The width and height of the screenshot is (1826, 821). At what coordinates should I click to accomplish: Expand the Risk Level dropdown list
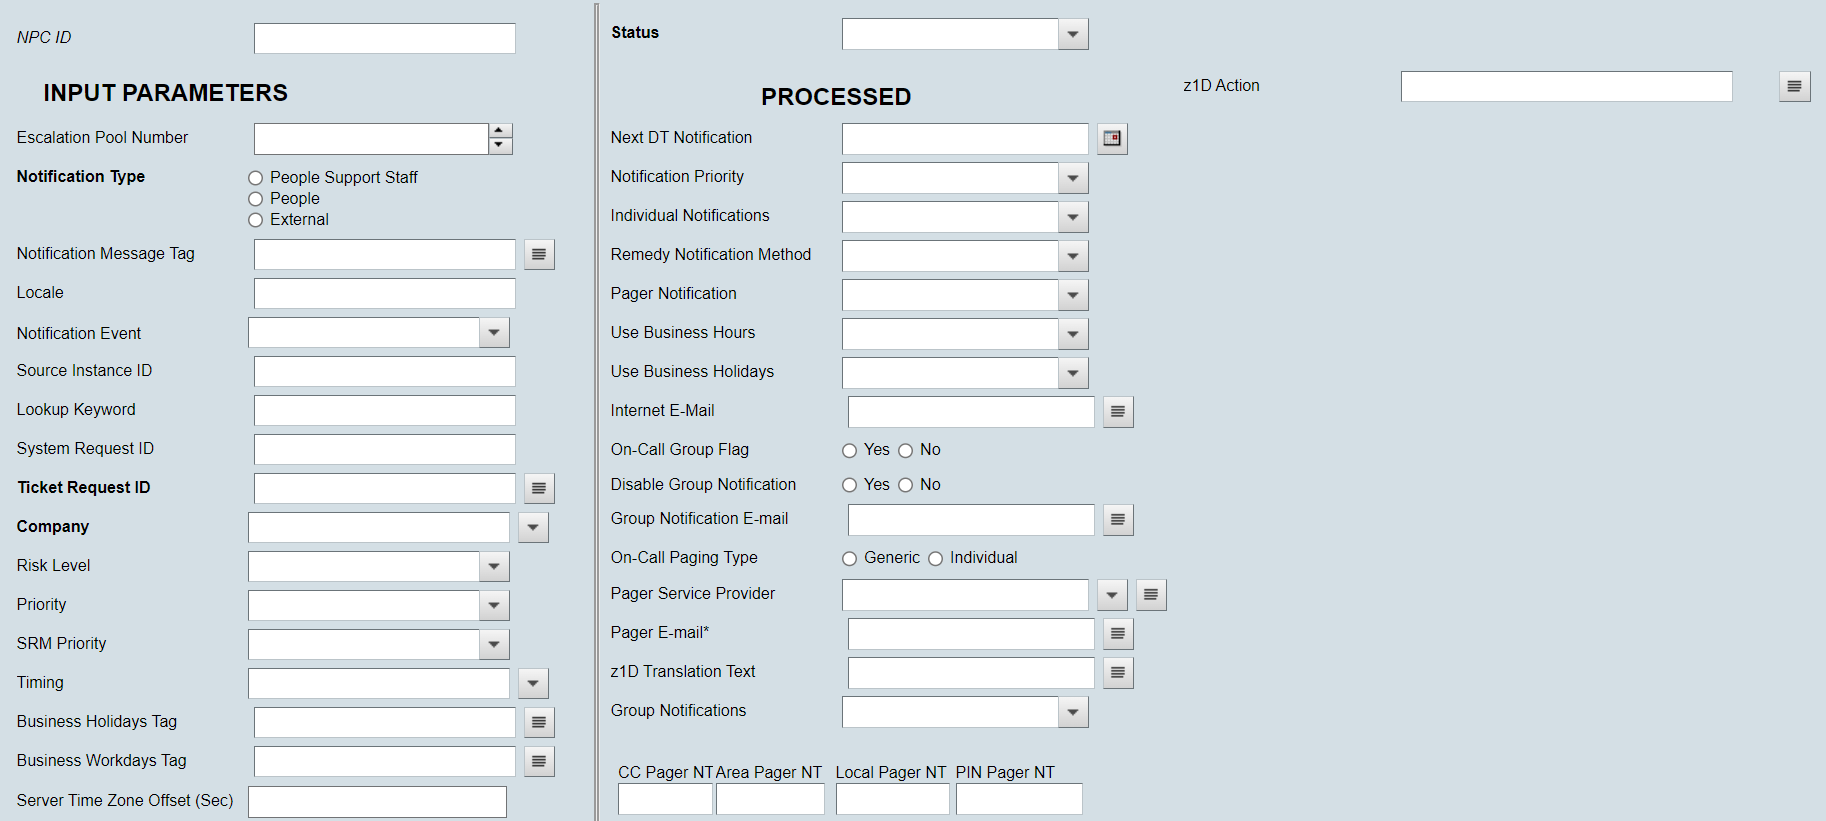[494, 567]
